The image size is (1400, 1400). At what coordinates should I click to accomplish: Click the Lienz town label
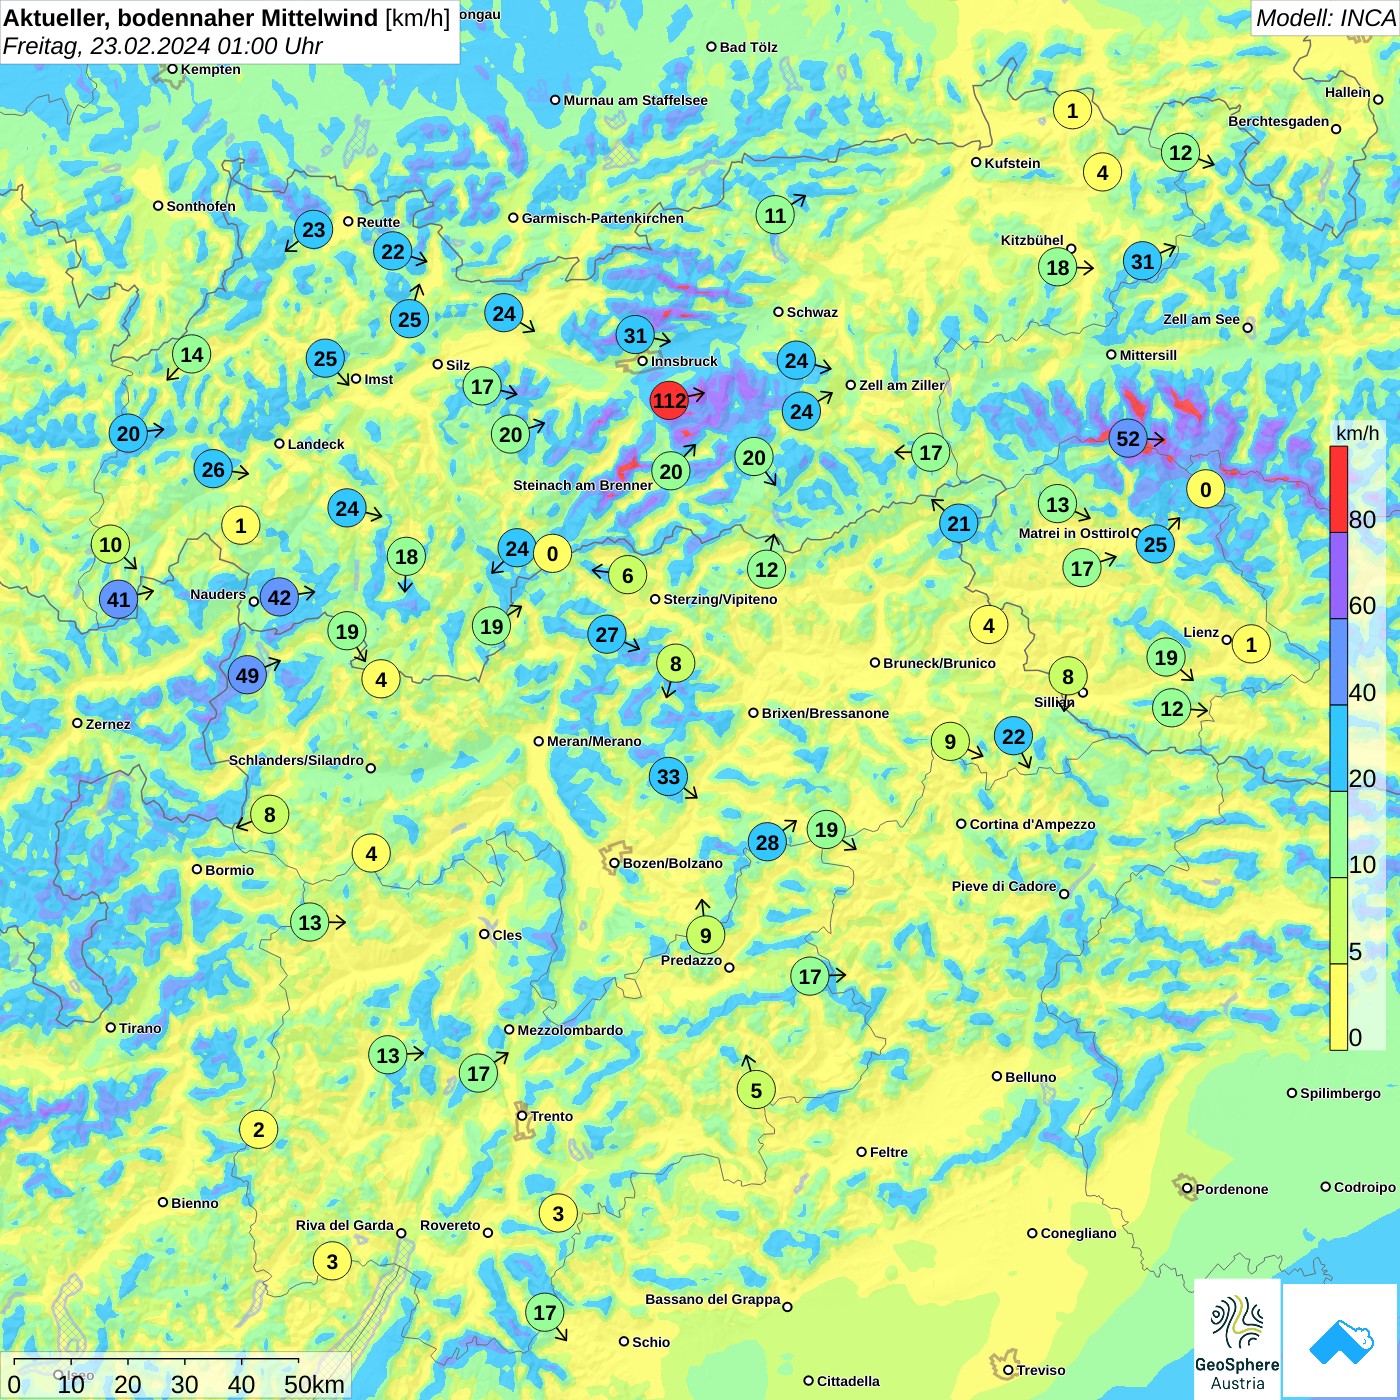(x=1201, y=632)
